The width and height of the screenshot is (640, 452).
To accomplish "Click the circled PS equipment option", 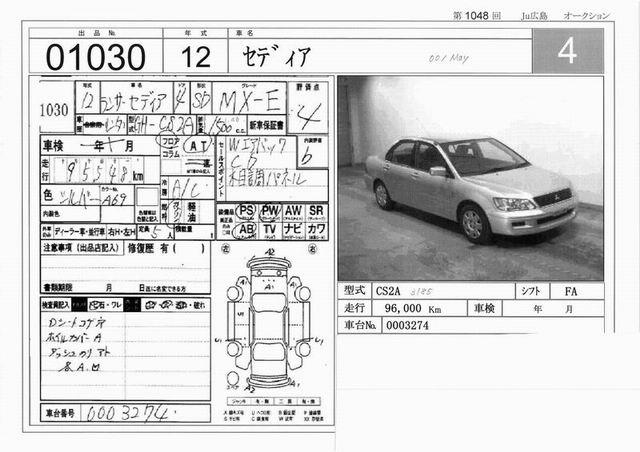I will (x=247, y=211).
